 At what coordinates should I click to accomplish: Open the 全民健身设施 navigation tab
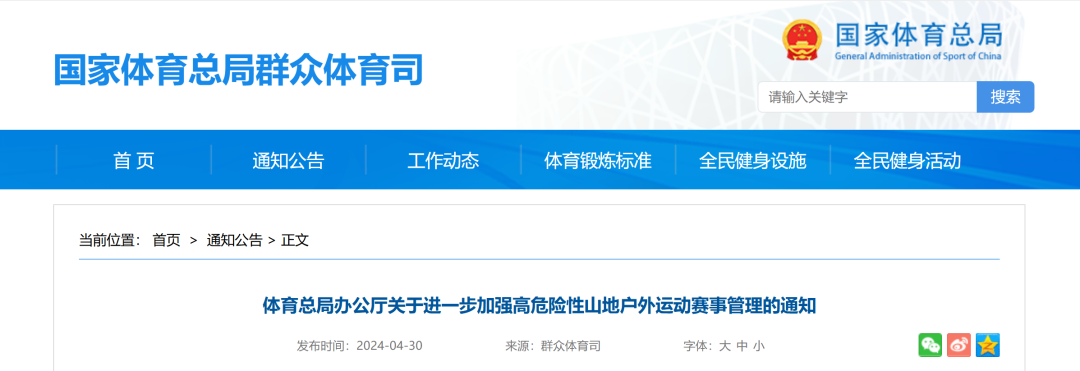(752, 161)
